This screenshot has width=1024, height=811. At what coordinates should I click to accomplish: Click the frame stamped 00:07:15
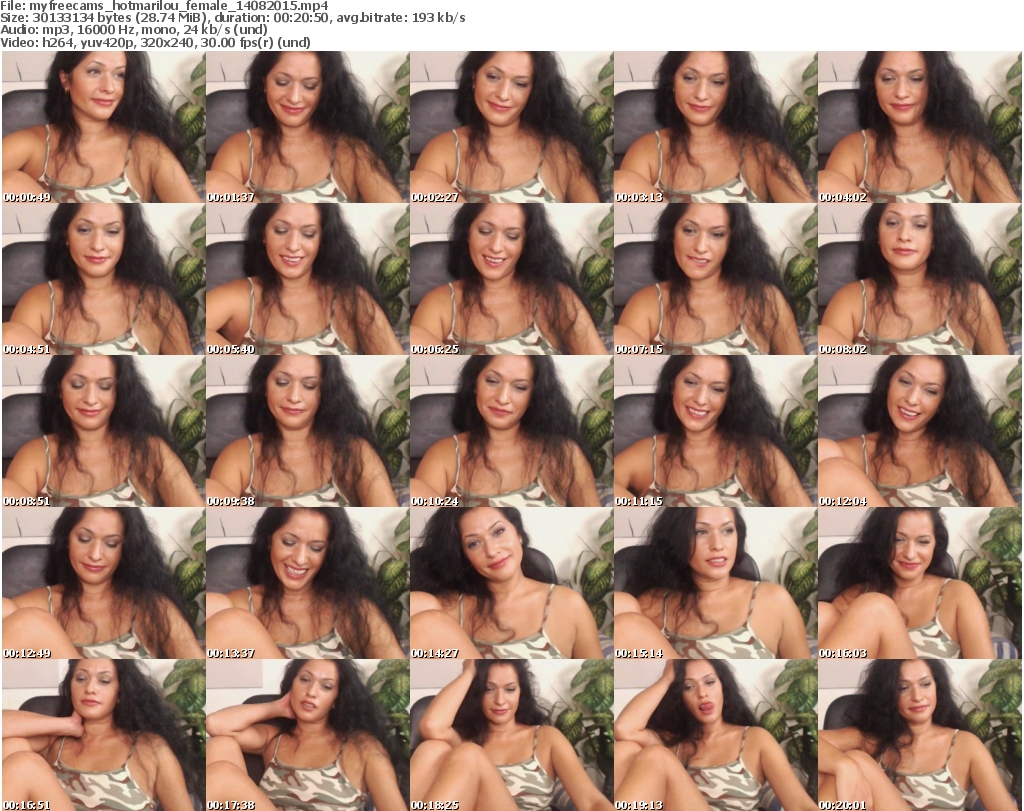(x=715, y=279)
